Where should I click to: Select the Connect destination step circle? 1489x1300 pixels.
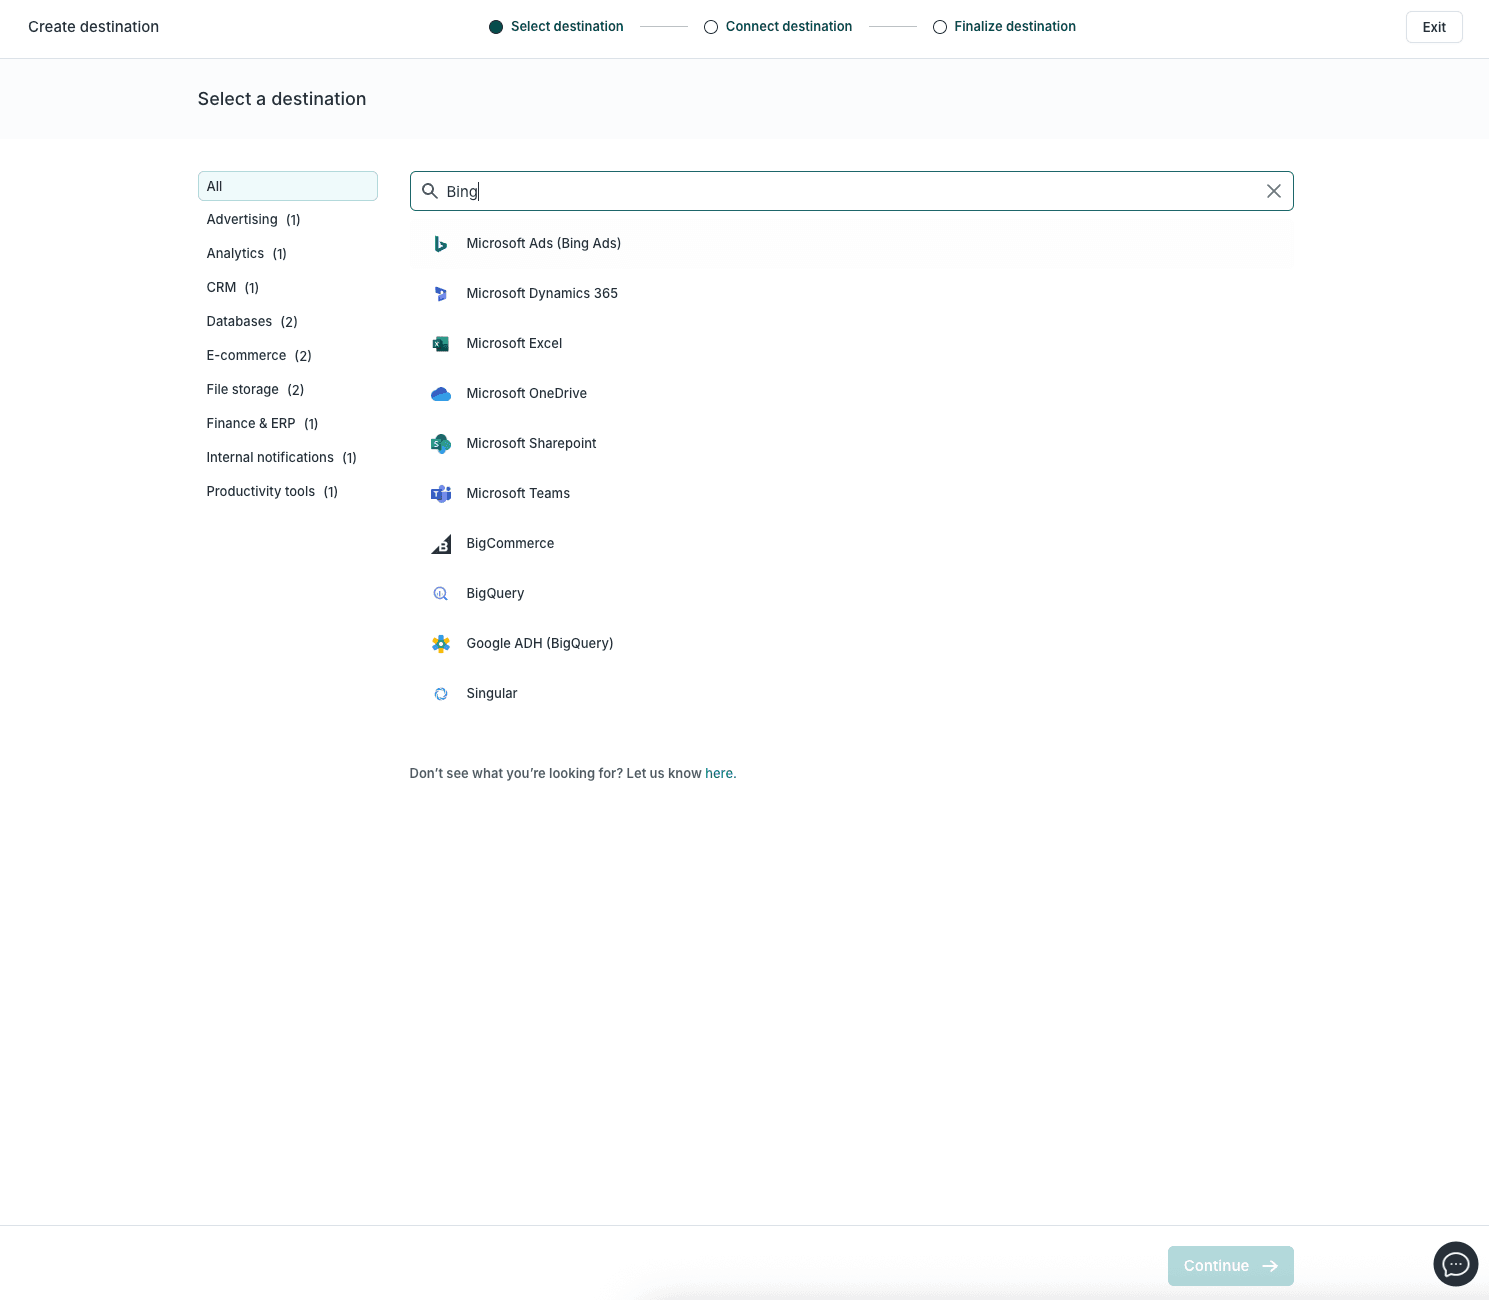point(710,27)
